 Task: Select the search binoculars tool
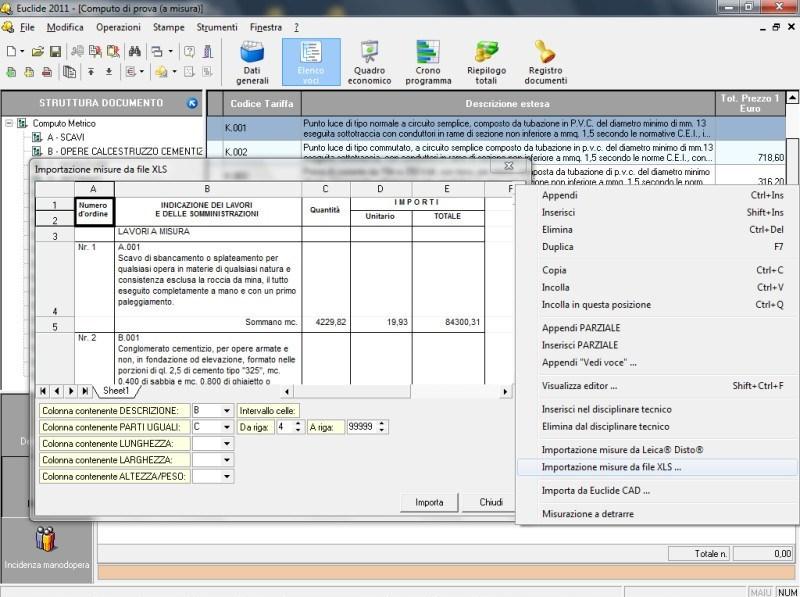[x=135, y=51]
